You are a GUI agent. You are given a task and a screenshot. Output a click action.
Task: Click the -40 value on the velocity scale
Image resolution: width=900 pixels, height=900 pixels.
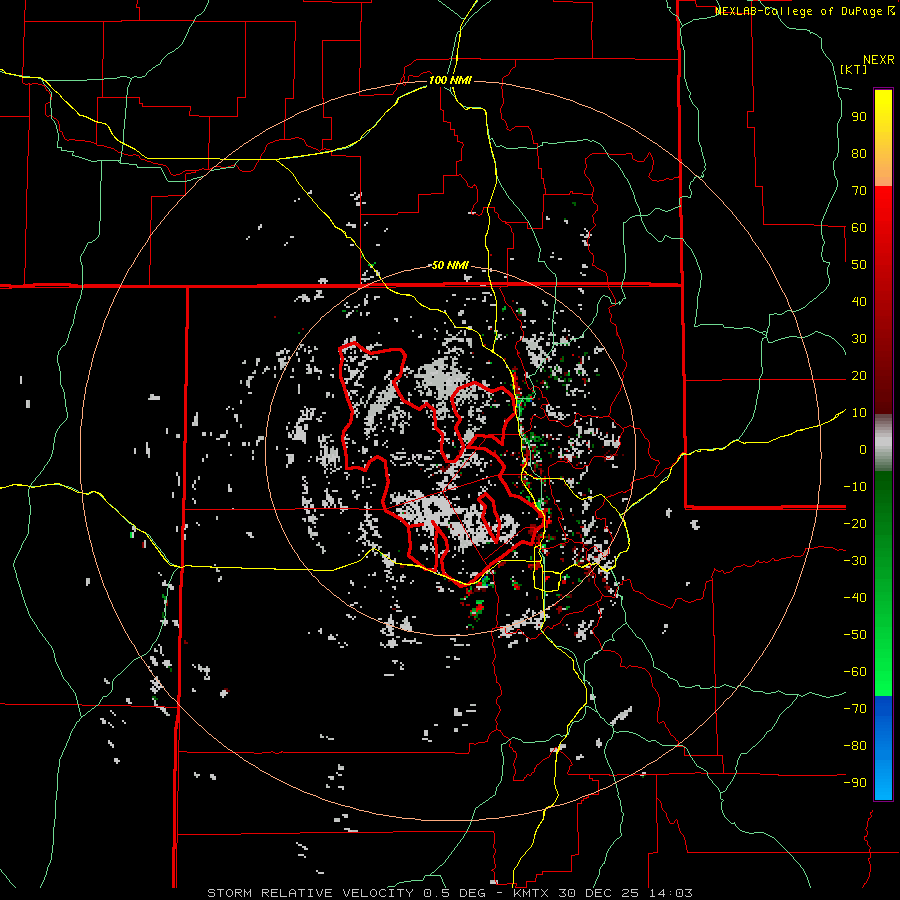[855, 598]
